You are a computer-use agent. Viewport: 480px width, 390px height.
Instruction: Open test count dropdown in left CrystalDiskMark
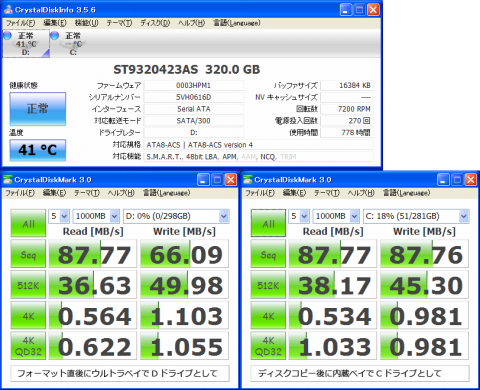click(59, 216)
